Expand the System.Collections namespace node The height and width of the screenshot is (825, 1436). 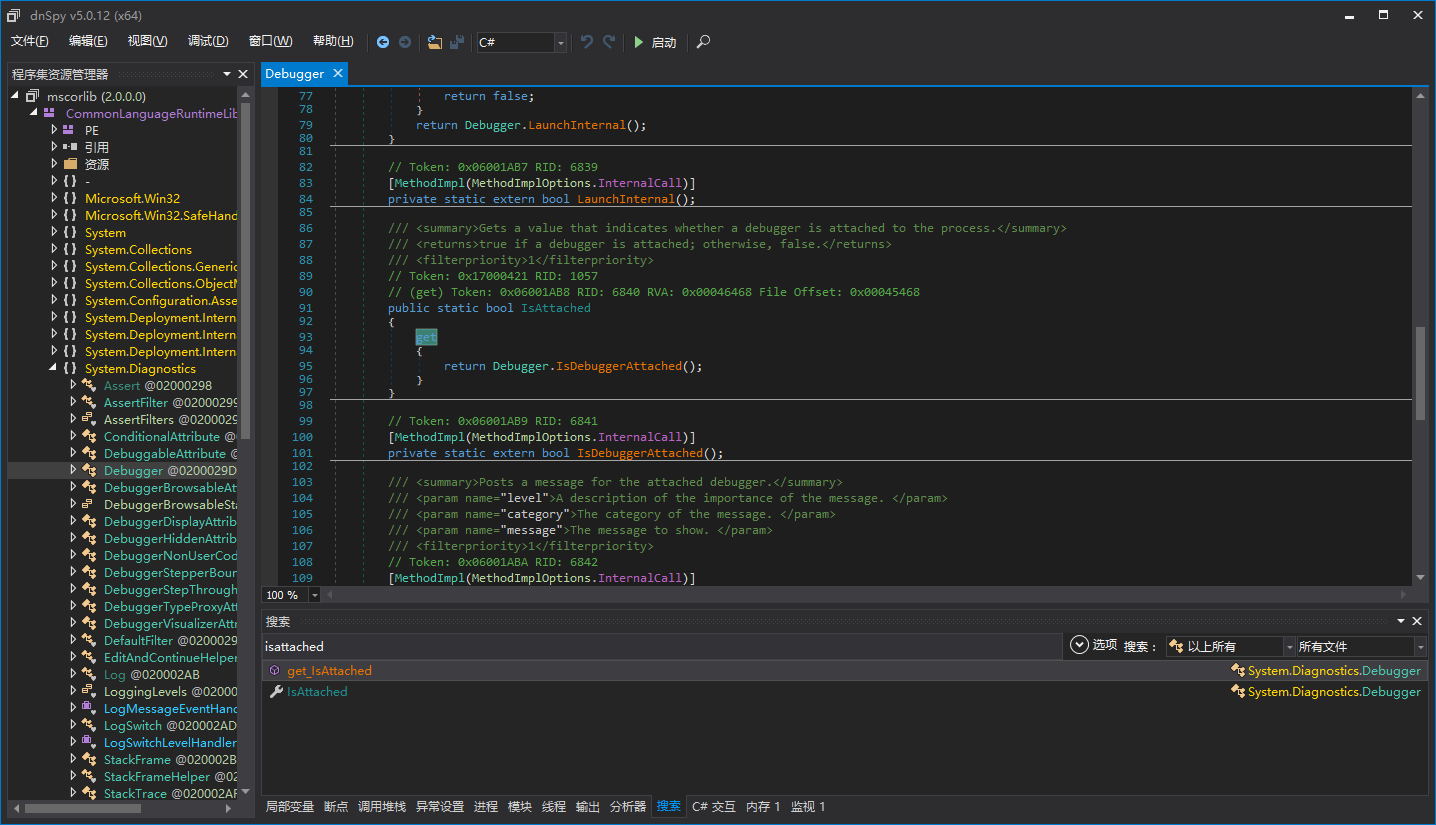click(55, 250)
